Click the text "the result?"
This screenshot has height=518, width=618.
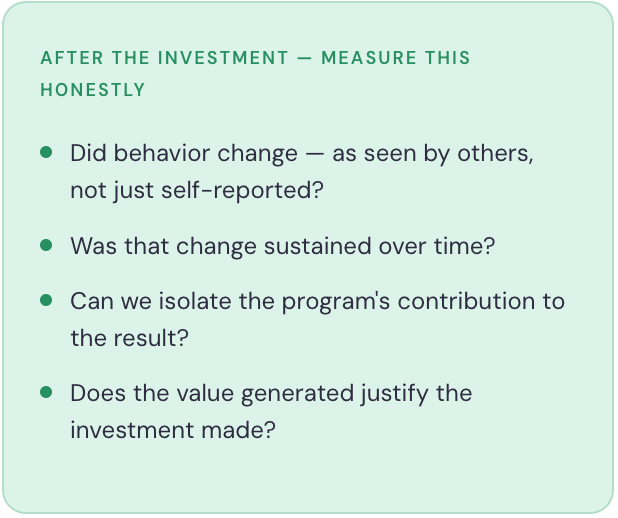[x=129, y=337]
